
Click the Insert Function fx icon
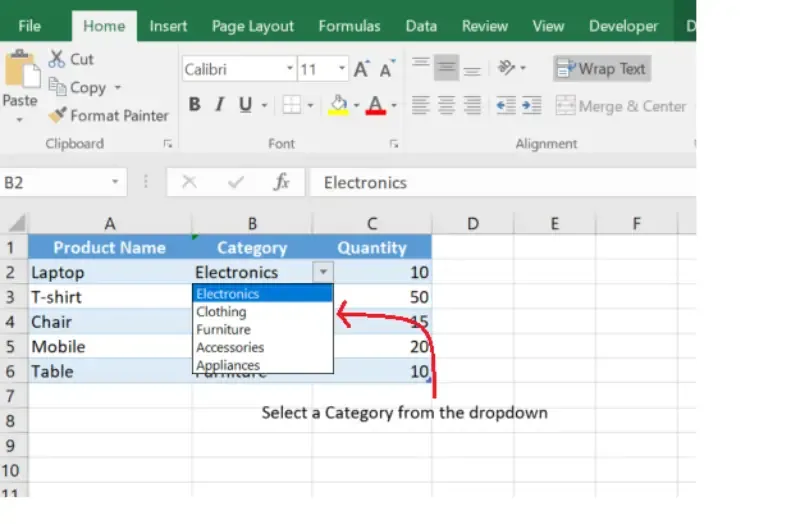pos(281,182)
